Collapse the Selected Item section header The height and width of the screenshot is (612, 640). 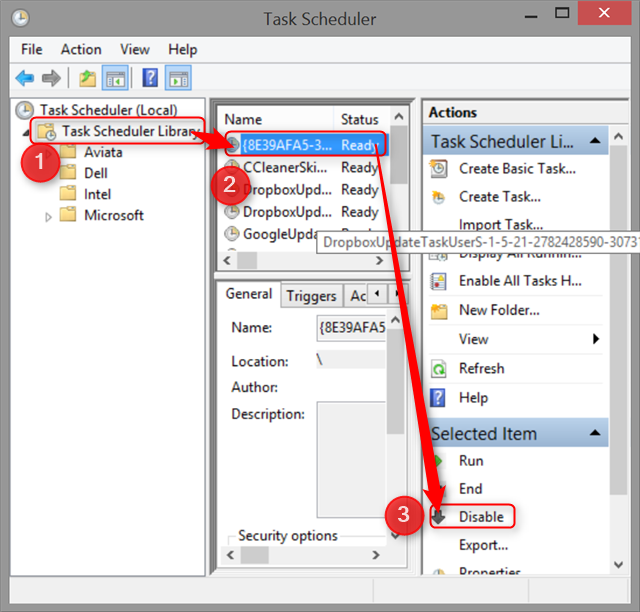(x=594, y=434)
